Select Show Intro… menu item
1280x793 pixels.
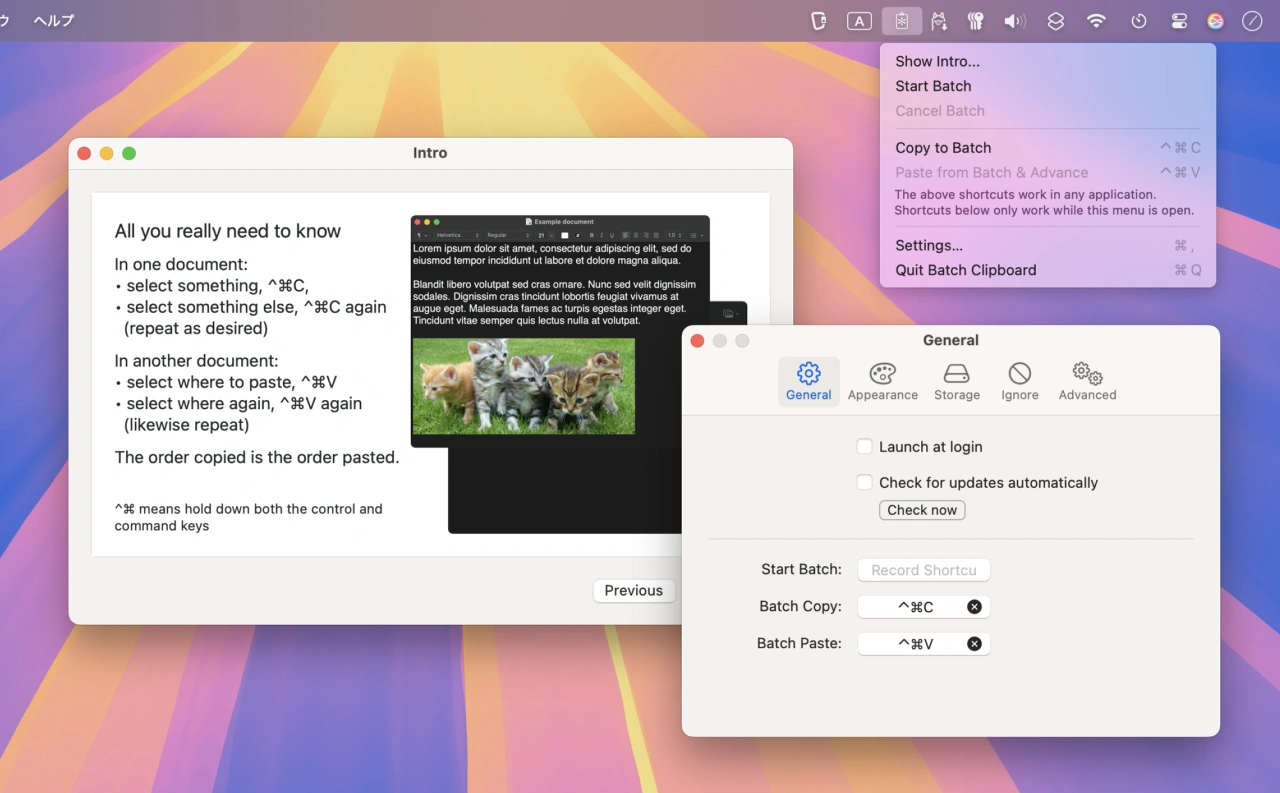pyautogui.click(x=937, y=61)
